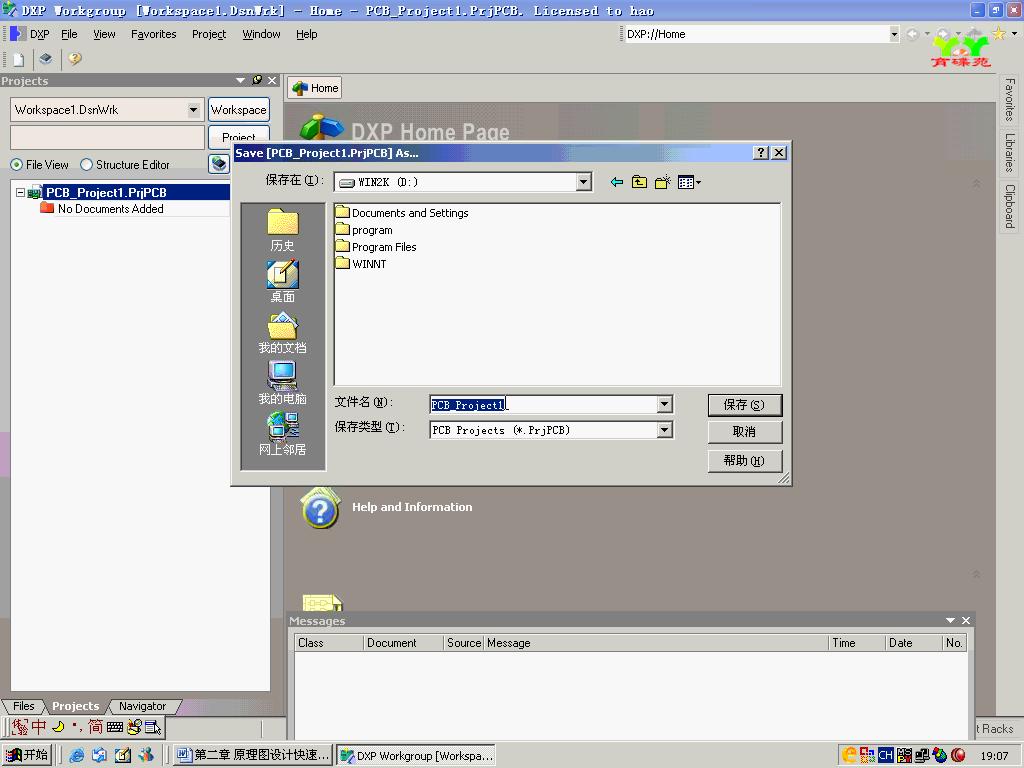
Task: Click the open project stack toolbar icon
Action: (x=46, y=59)
